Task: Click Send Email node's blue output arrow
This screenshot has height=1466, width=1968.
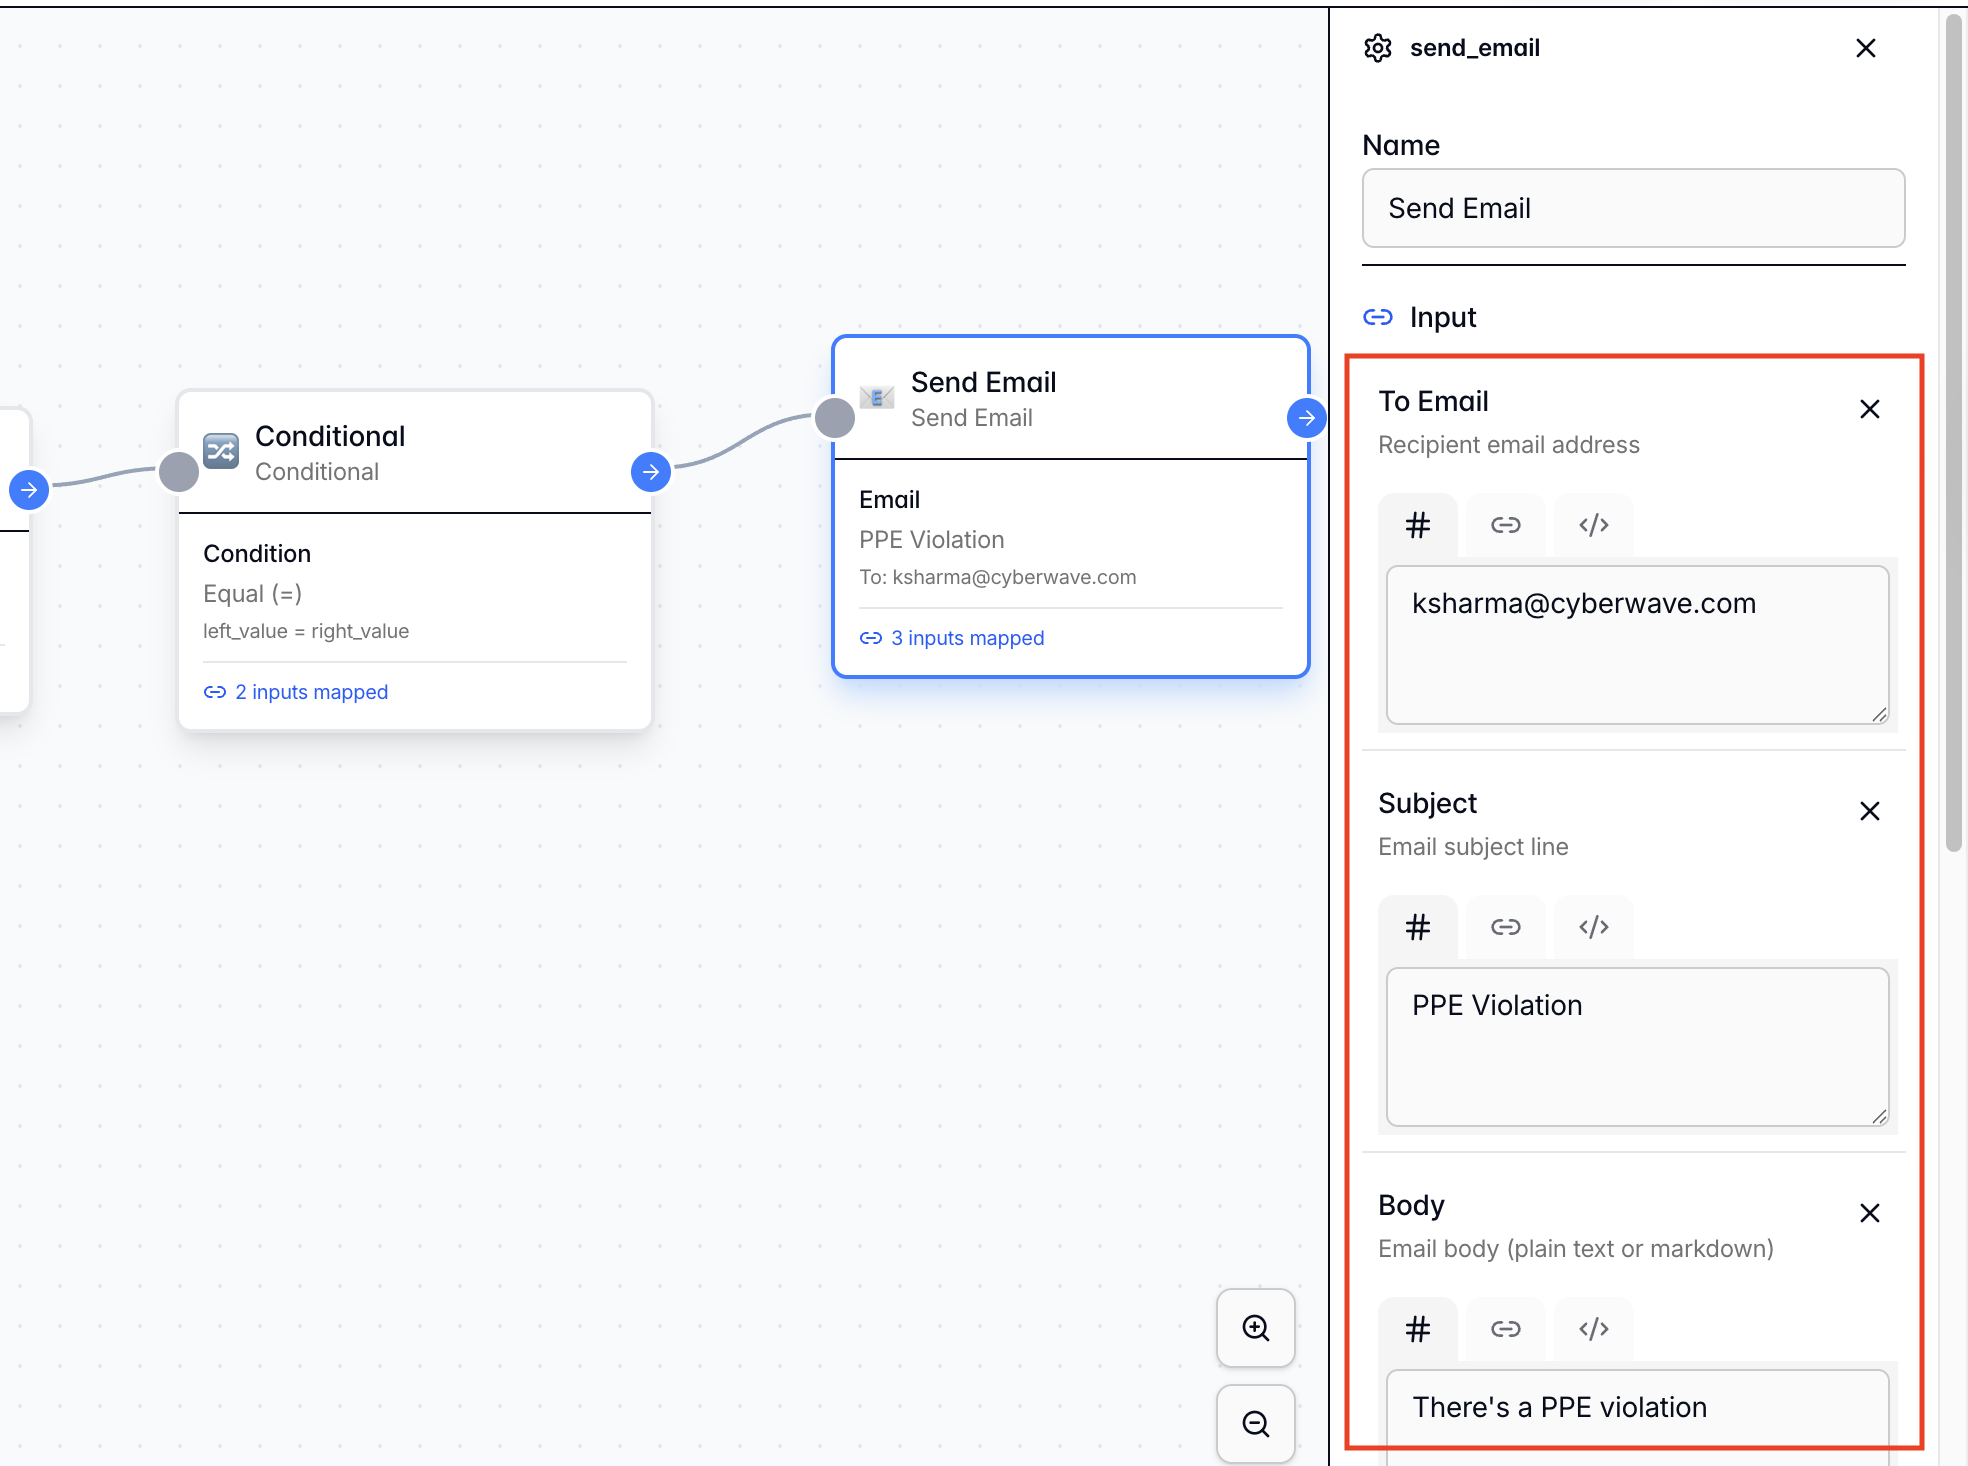Action: tap(1306, 418)
